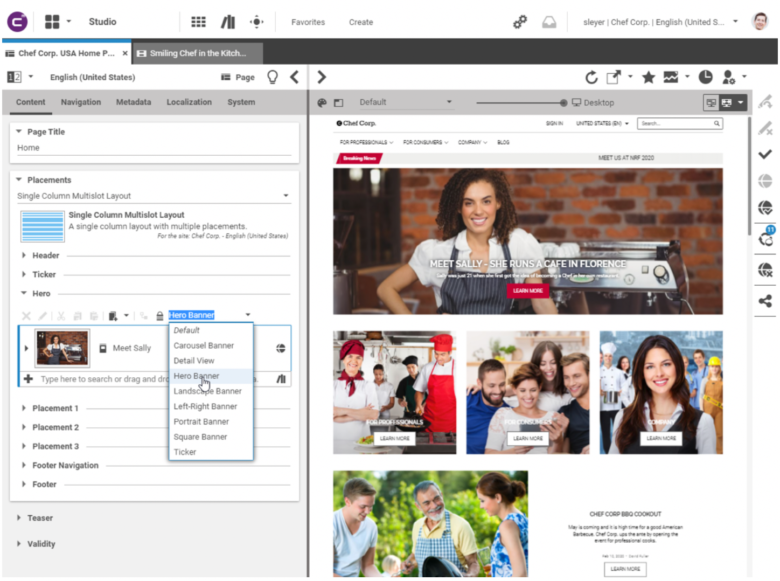This screenshot has width=780, height=581.
Task: Open the apps grid icon in top bar
Action: click(x=198, y=22)
